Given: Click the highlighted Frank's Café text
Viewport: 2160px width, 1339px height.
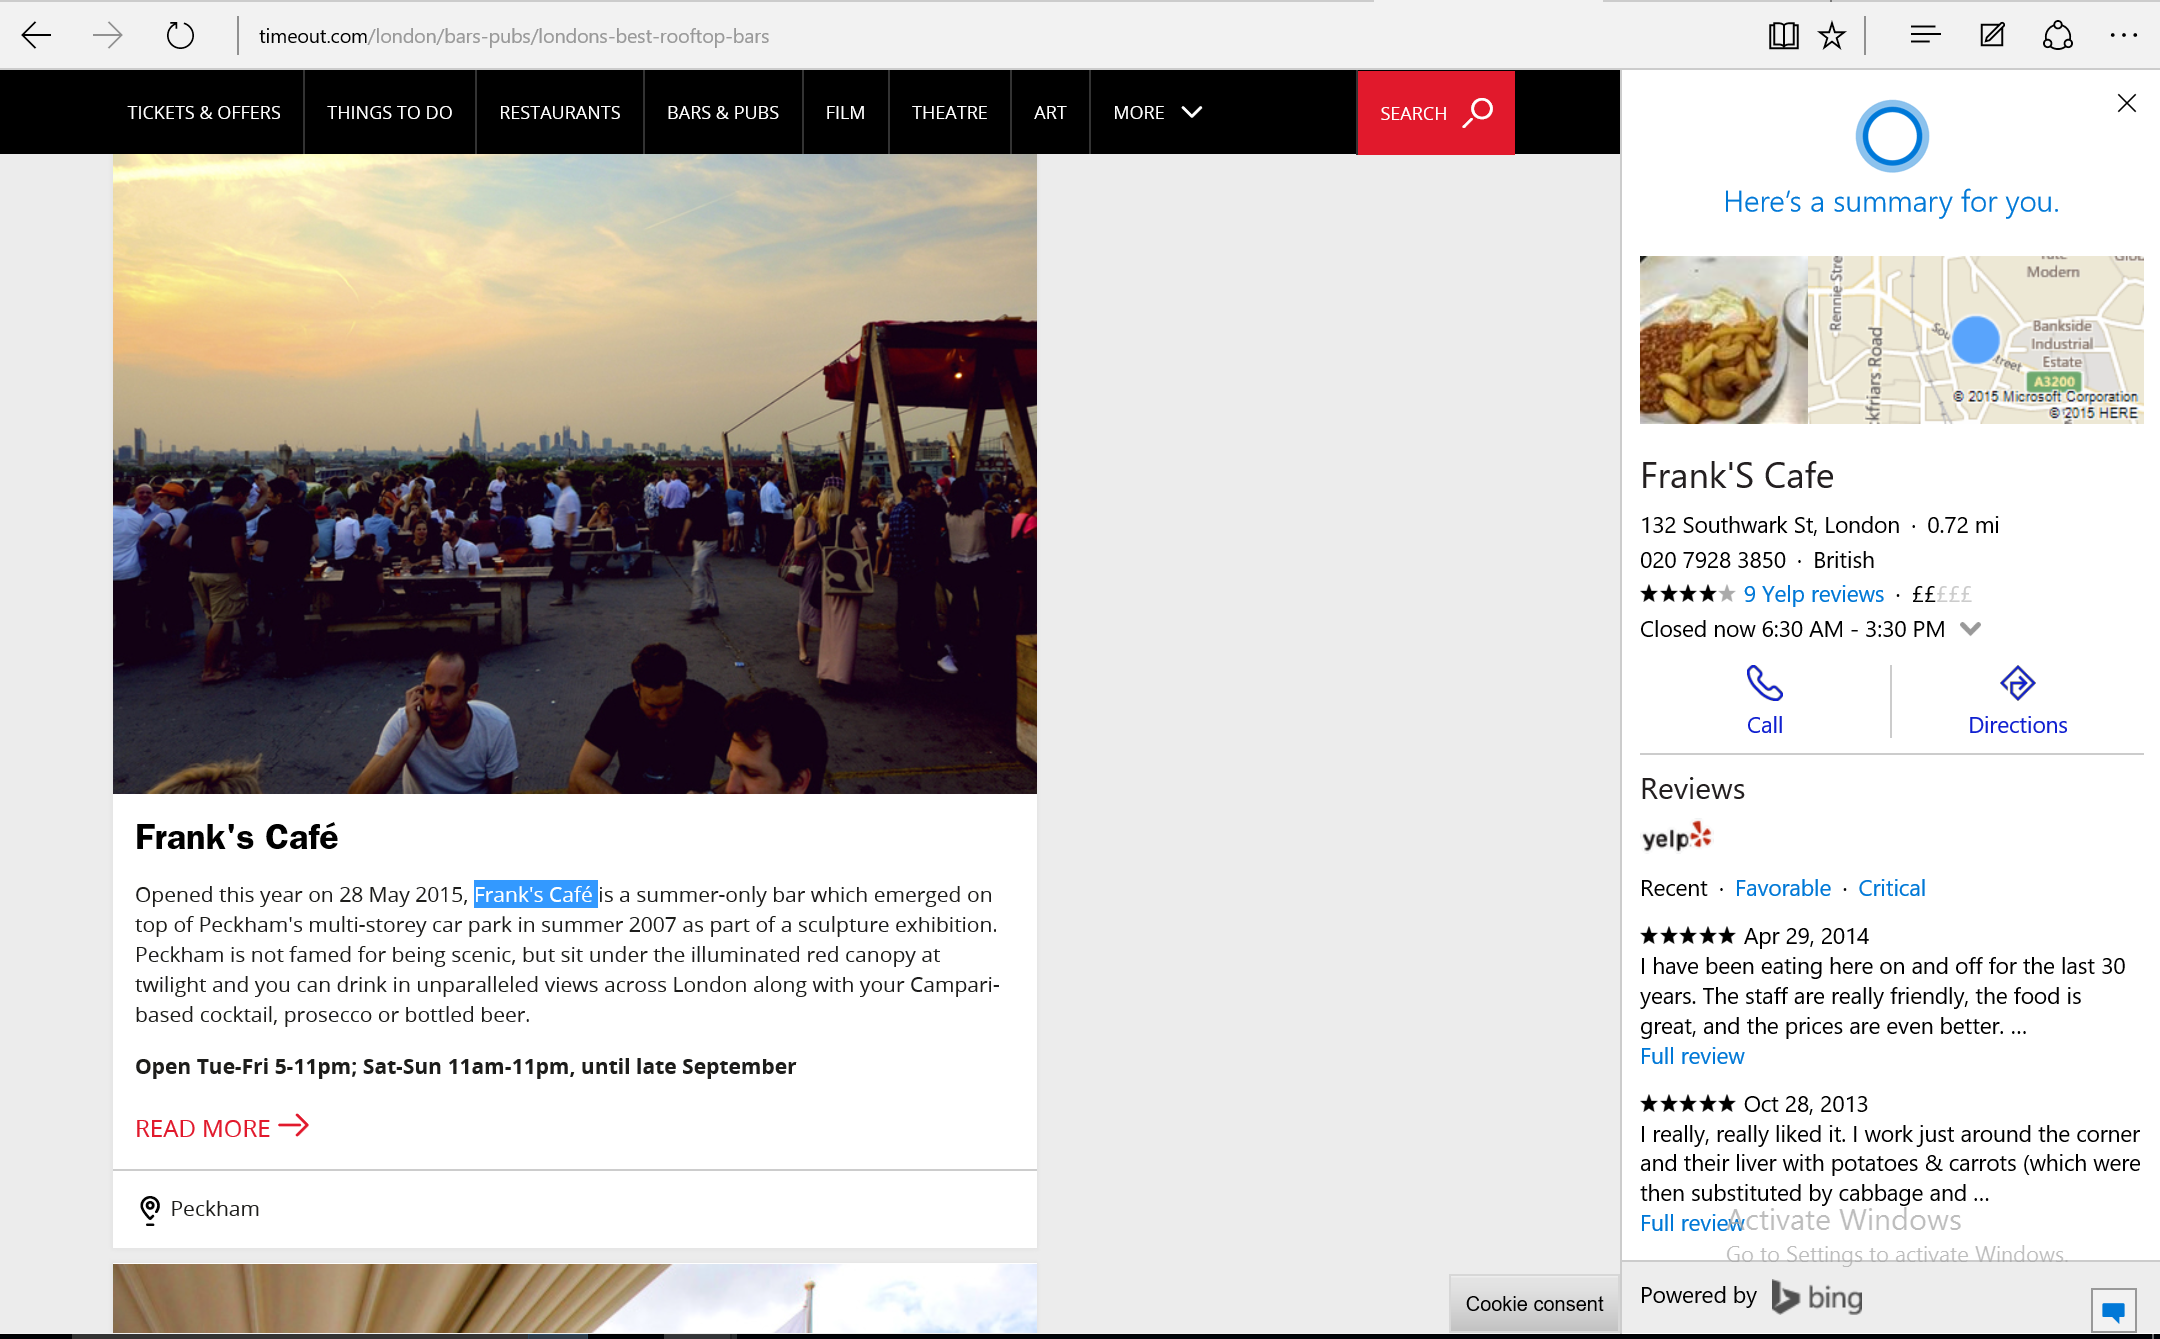Looking at the screenshot, I should click(x=535, y=894).
